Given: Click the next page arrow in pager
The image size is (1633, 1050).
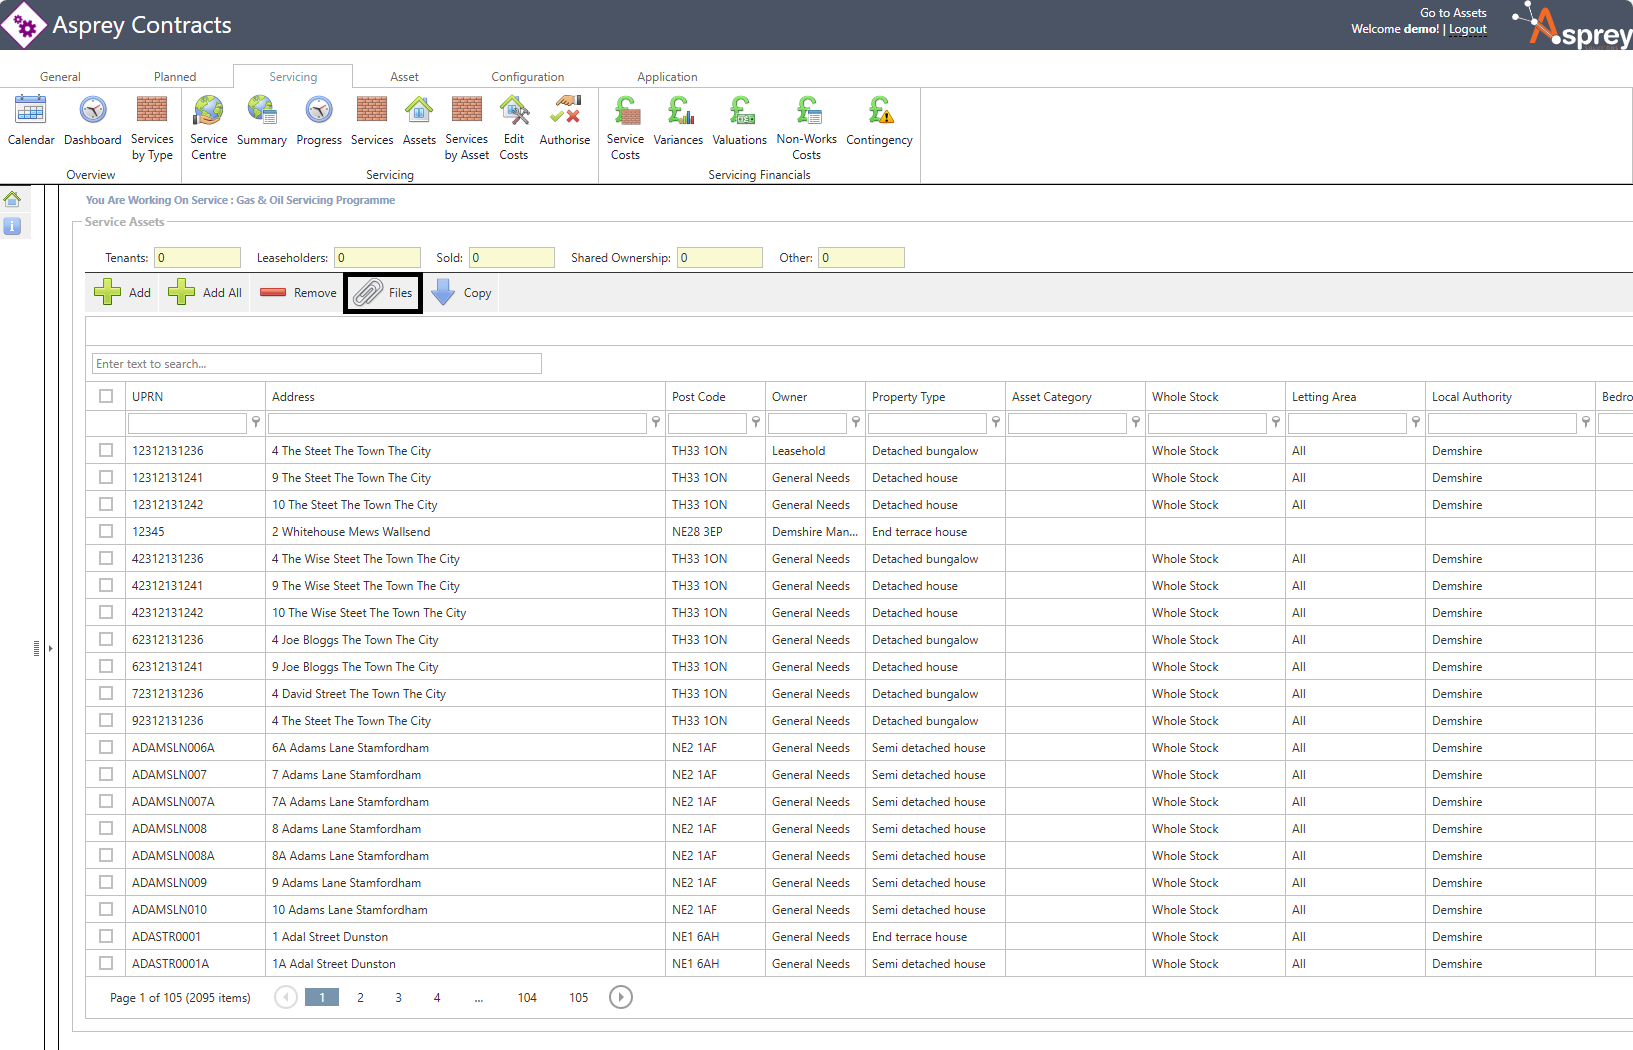Looking at the screenshot, I should click(621, 997).
